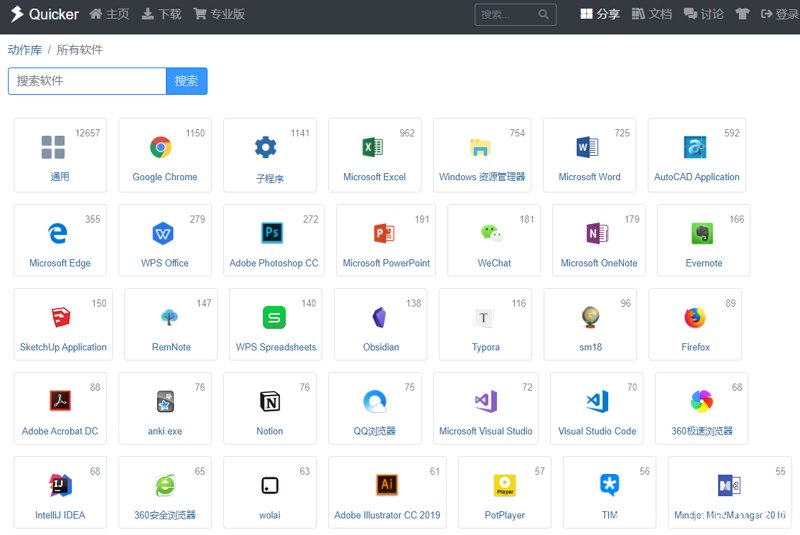Select the Typora icon

click(x=484, y=317)
